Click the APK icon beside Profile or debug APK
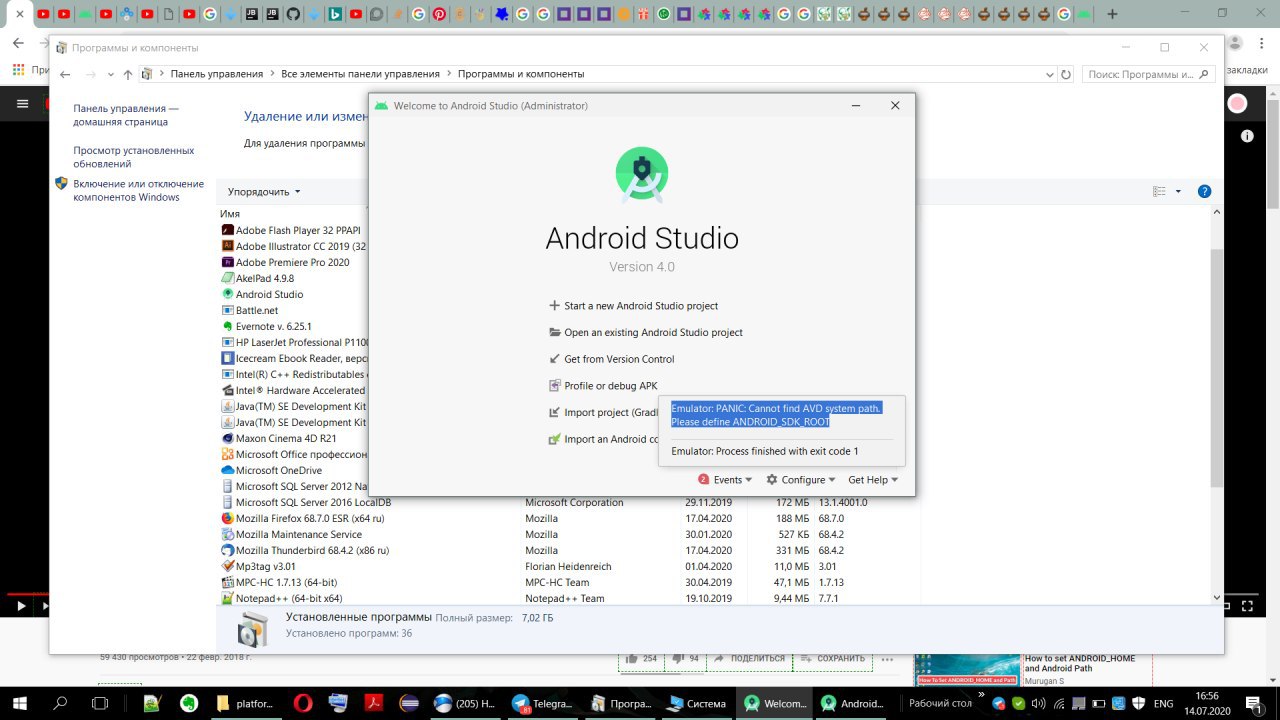This screenshot has width=1280, height=720. coord(555,386)
